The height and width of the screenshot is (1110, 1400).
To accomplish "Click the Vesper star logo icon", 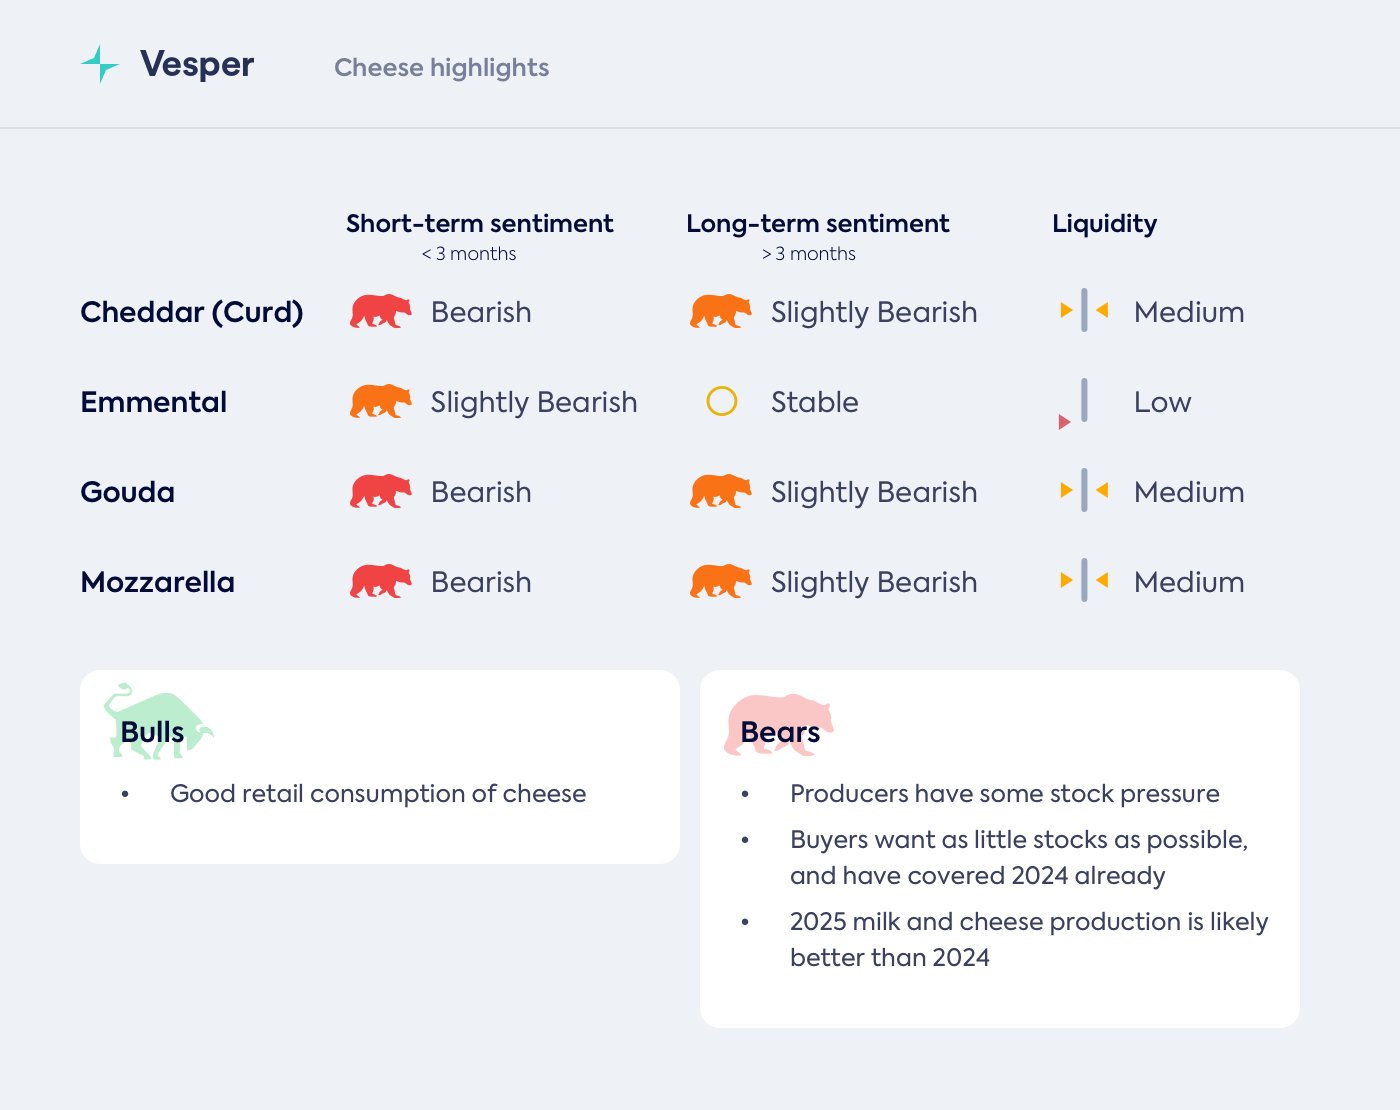I will (100, 64).
